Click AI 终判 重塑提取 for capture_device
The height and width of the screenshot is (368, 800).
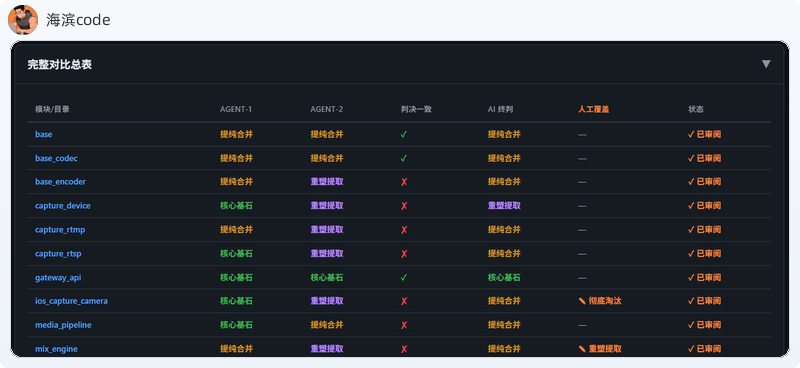(504, 206)
